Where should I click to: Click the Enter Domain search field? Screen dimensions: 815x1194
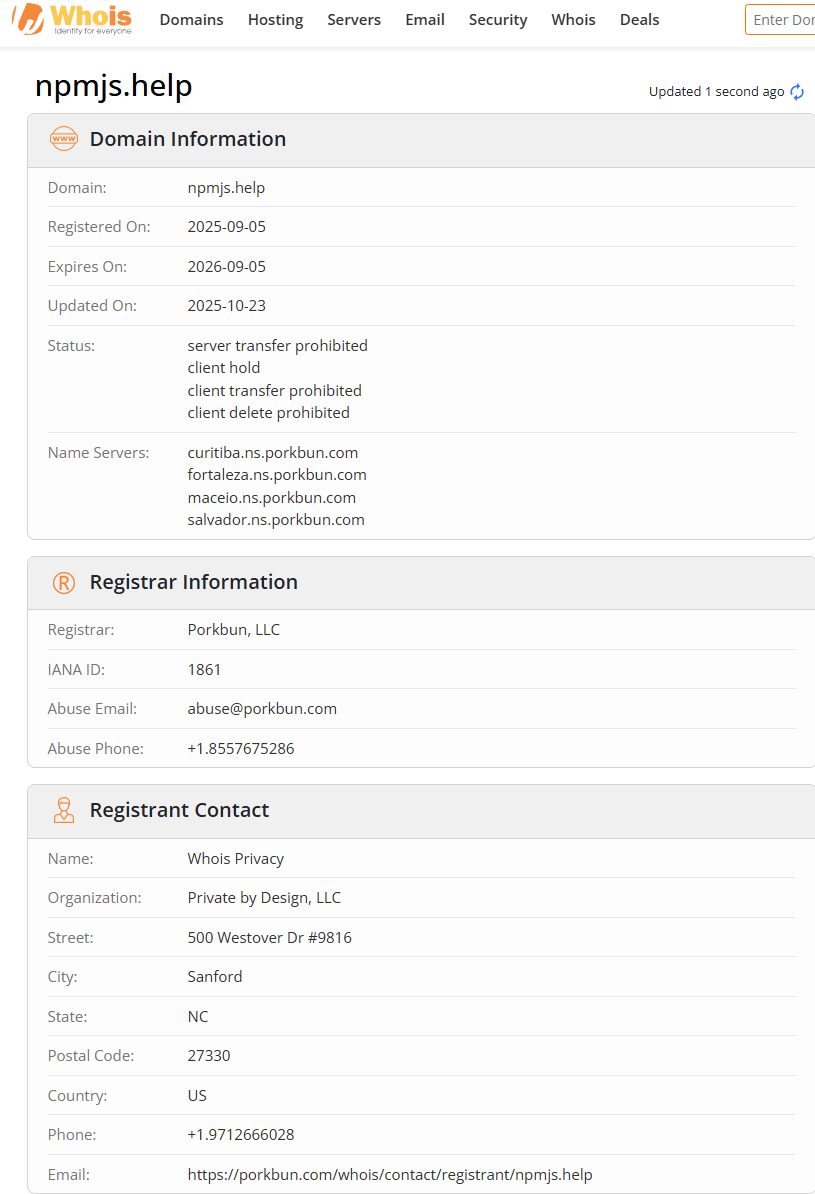[x=782, y=20]
